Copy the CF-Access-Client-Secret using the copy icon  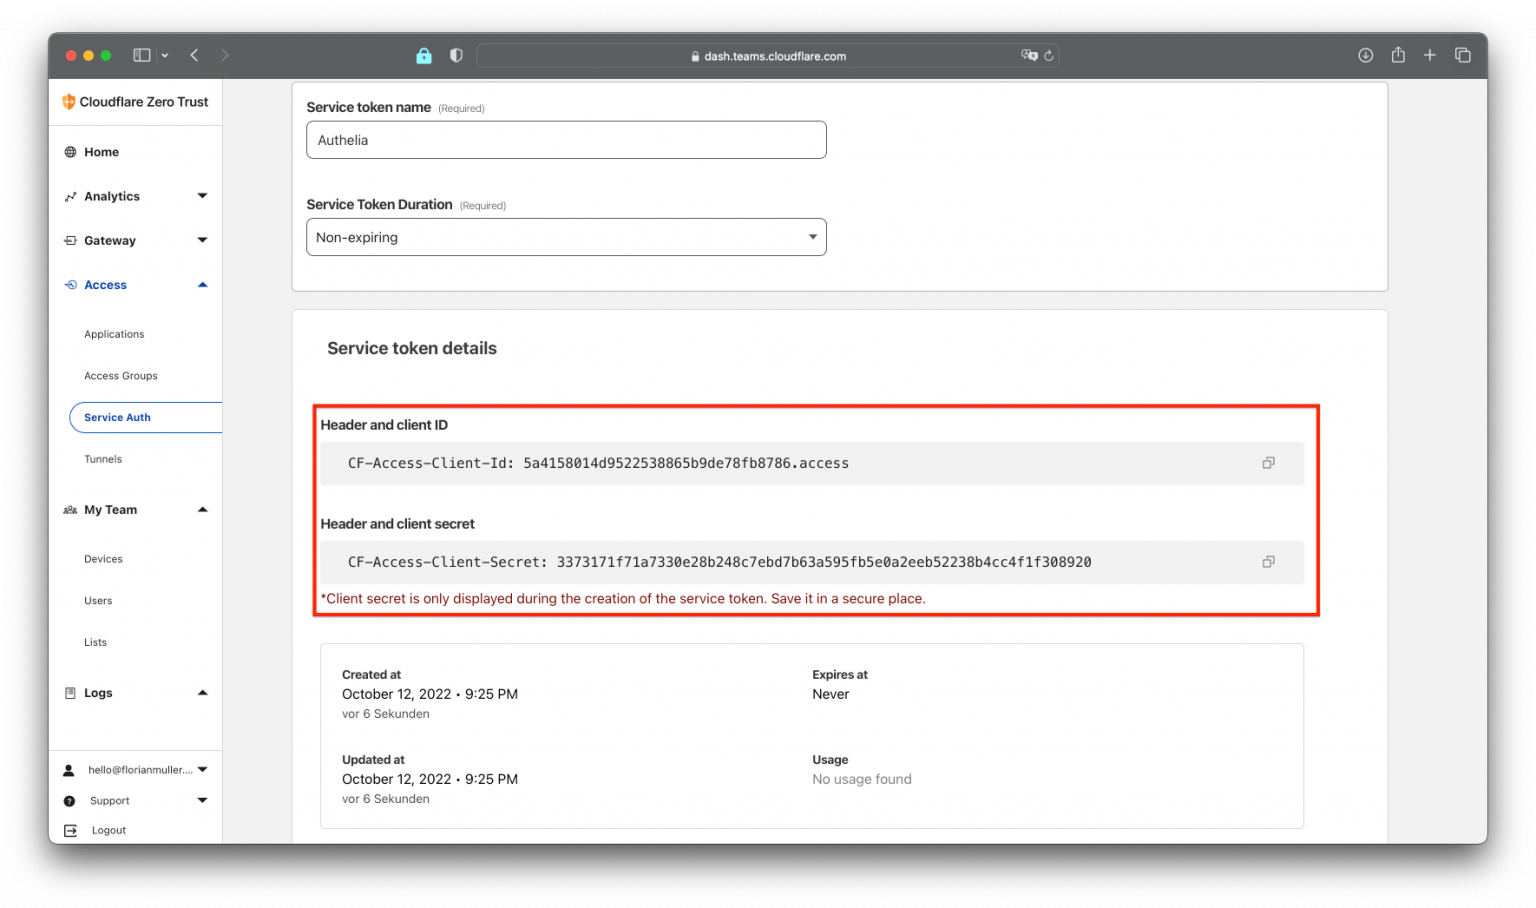coord(1268,562)
